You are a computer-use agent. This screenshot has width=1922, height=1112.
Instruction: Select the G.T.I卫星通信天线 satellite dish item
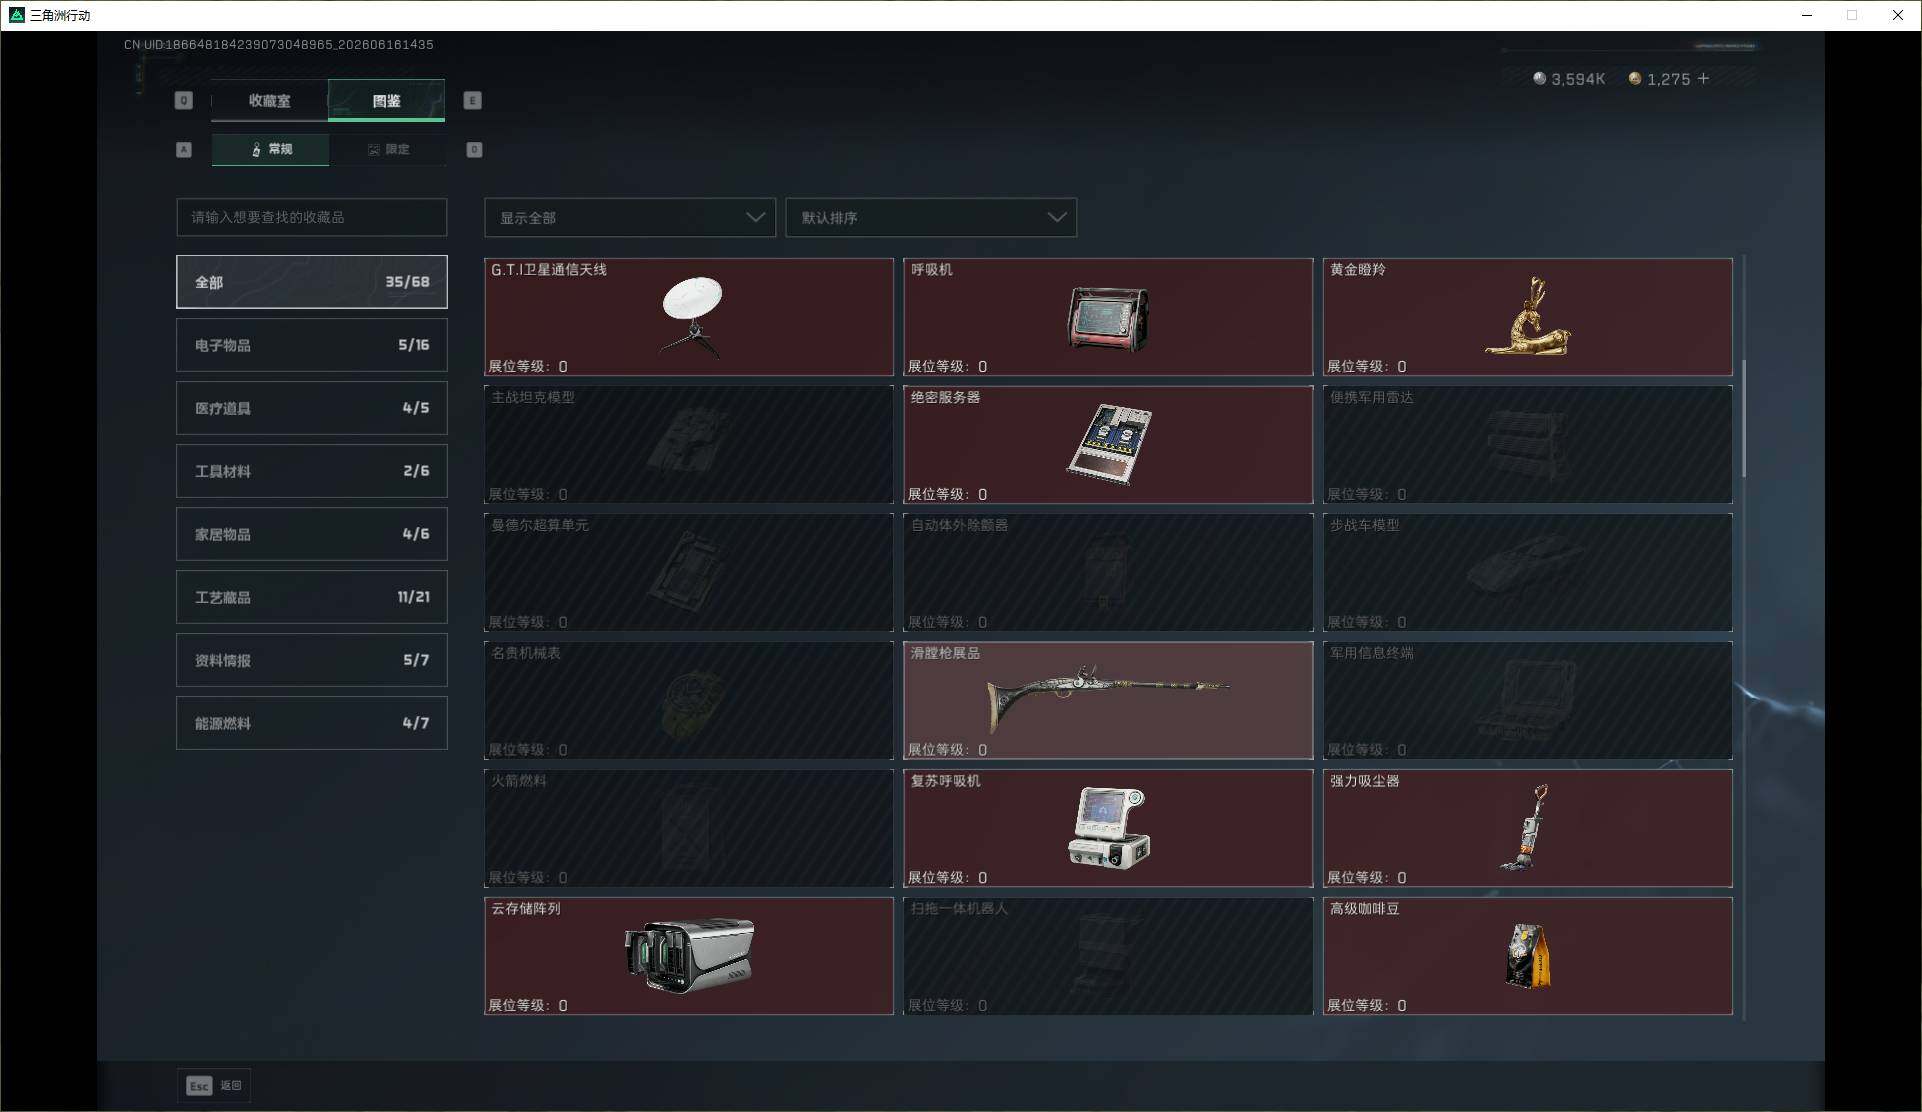tap(689, 317)
